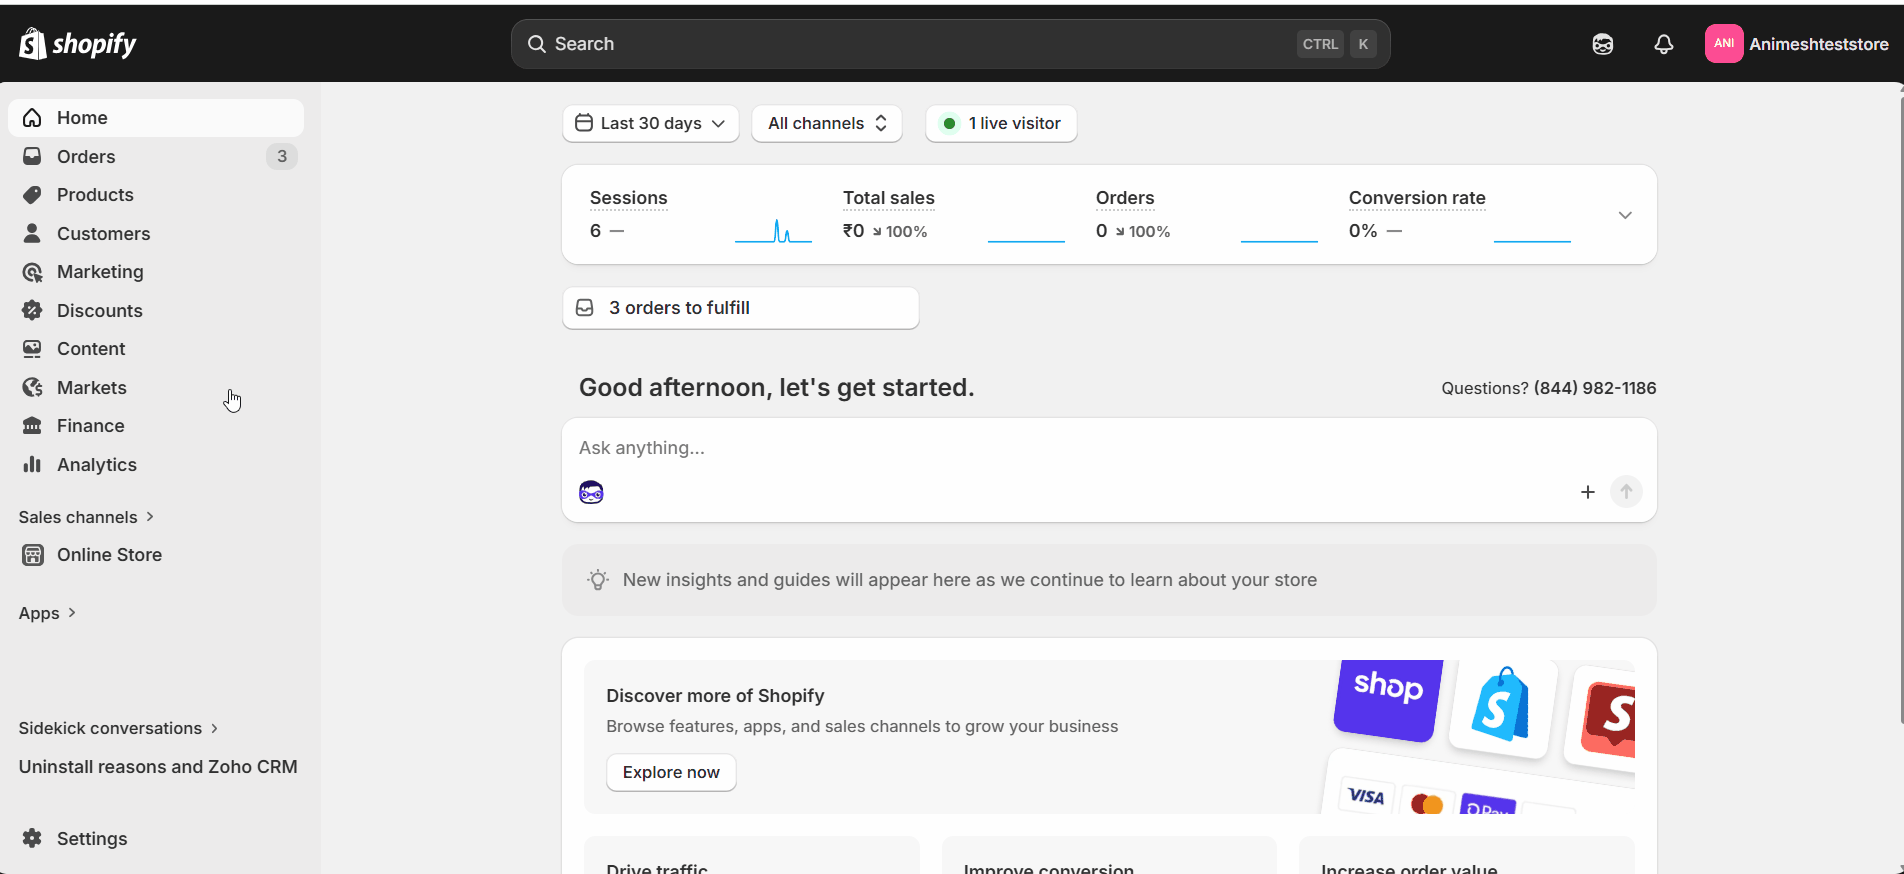Click the Orders count badge 3

pos(282,156)
